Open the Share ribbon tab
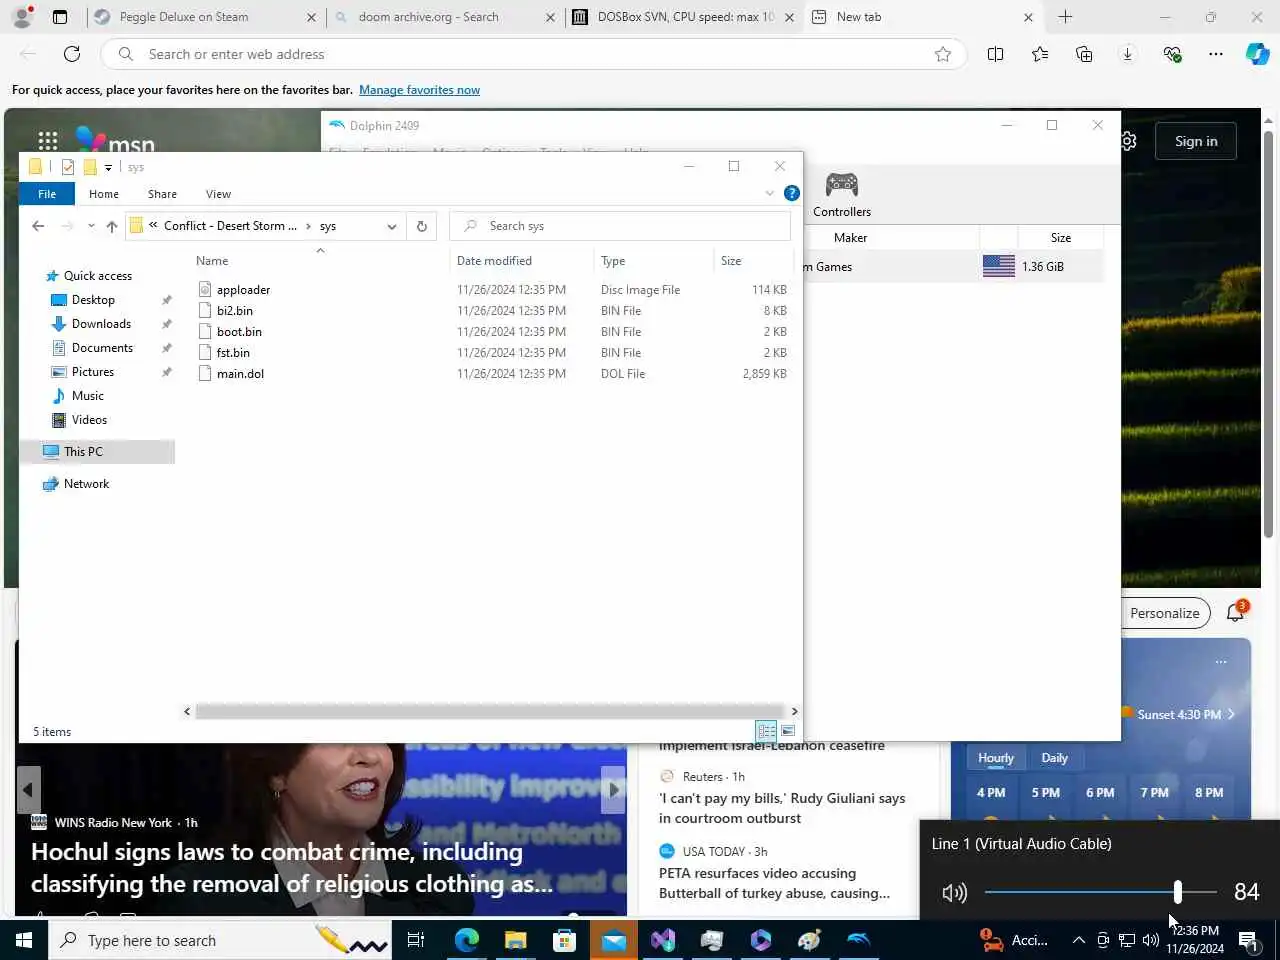This screenshot has height=960, width=1280. click(162, 194)
